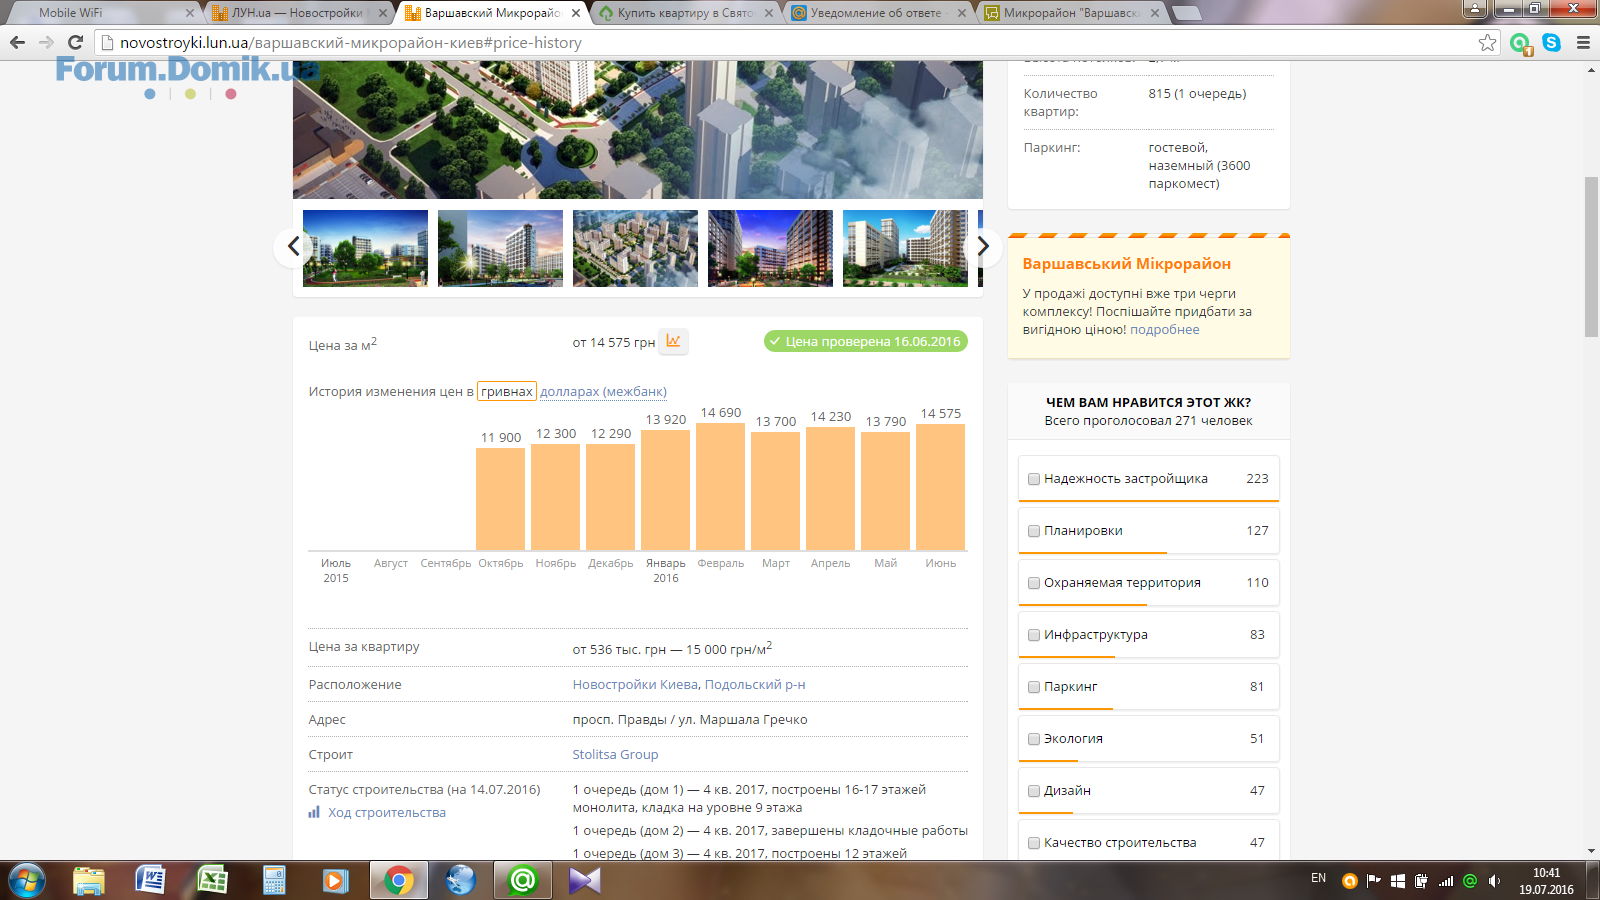Click the June 14 575 price bar
Image resolution: width=1600 pixels, height=900 pixels.
pos(940,487)
